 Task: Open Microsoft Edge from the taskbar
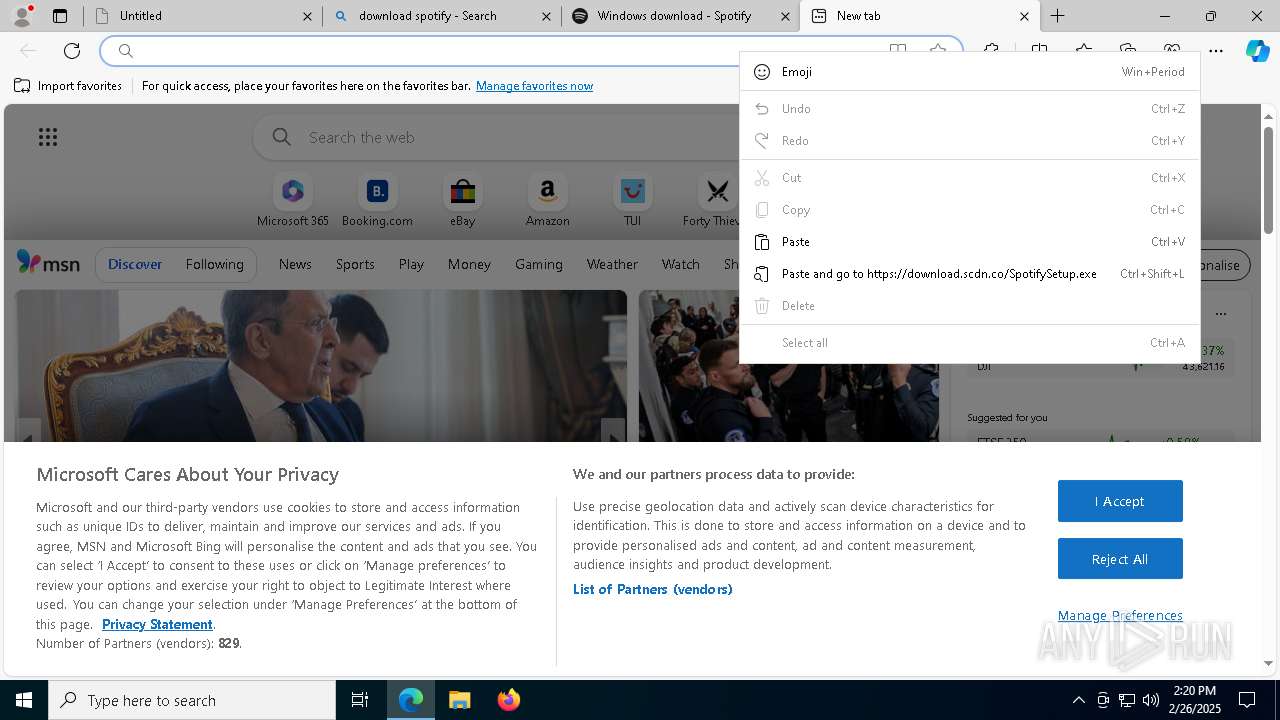[x=411, y=700]
